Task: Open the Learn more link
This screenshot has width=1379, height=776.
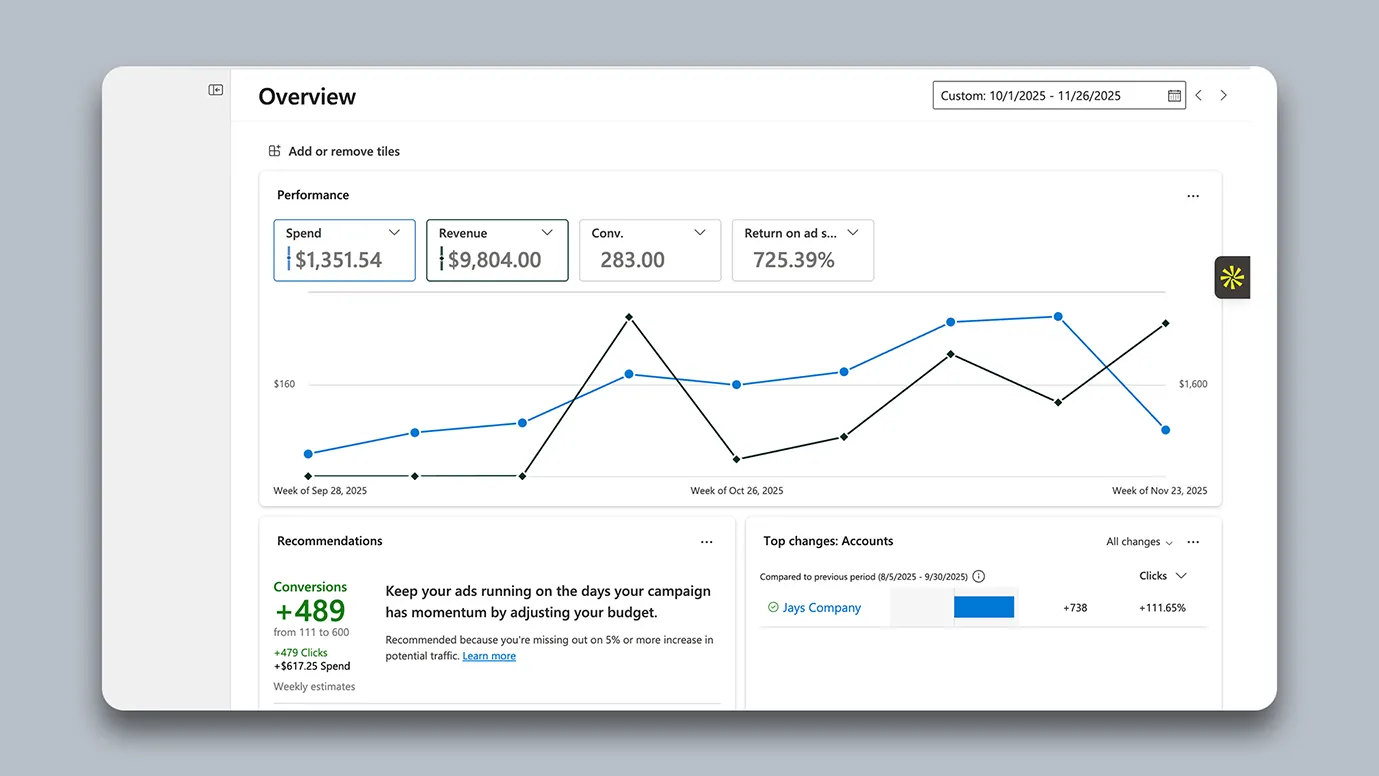Action: [x=489, y=656]
